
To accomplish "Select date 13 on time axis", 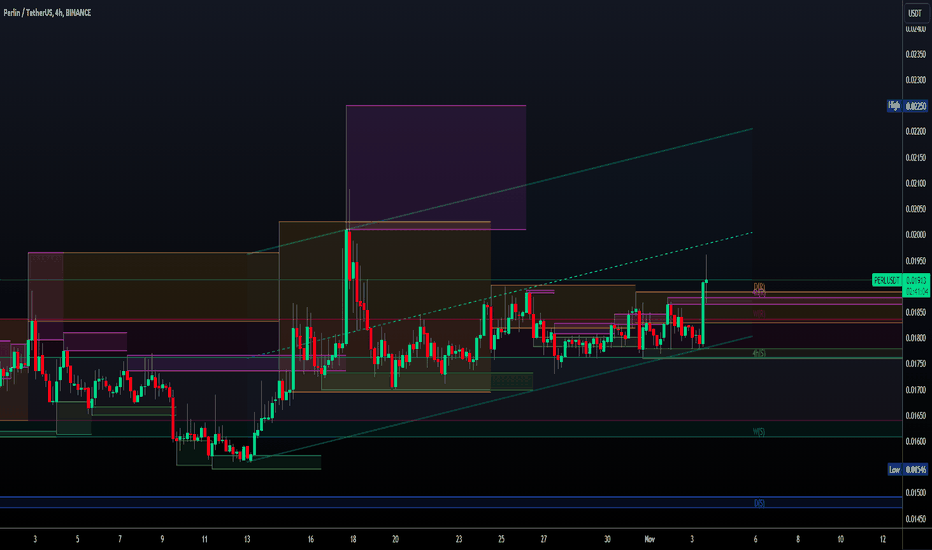I will 247,539.
